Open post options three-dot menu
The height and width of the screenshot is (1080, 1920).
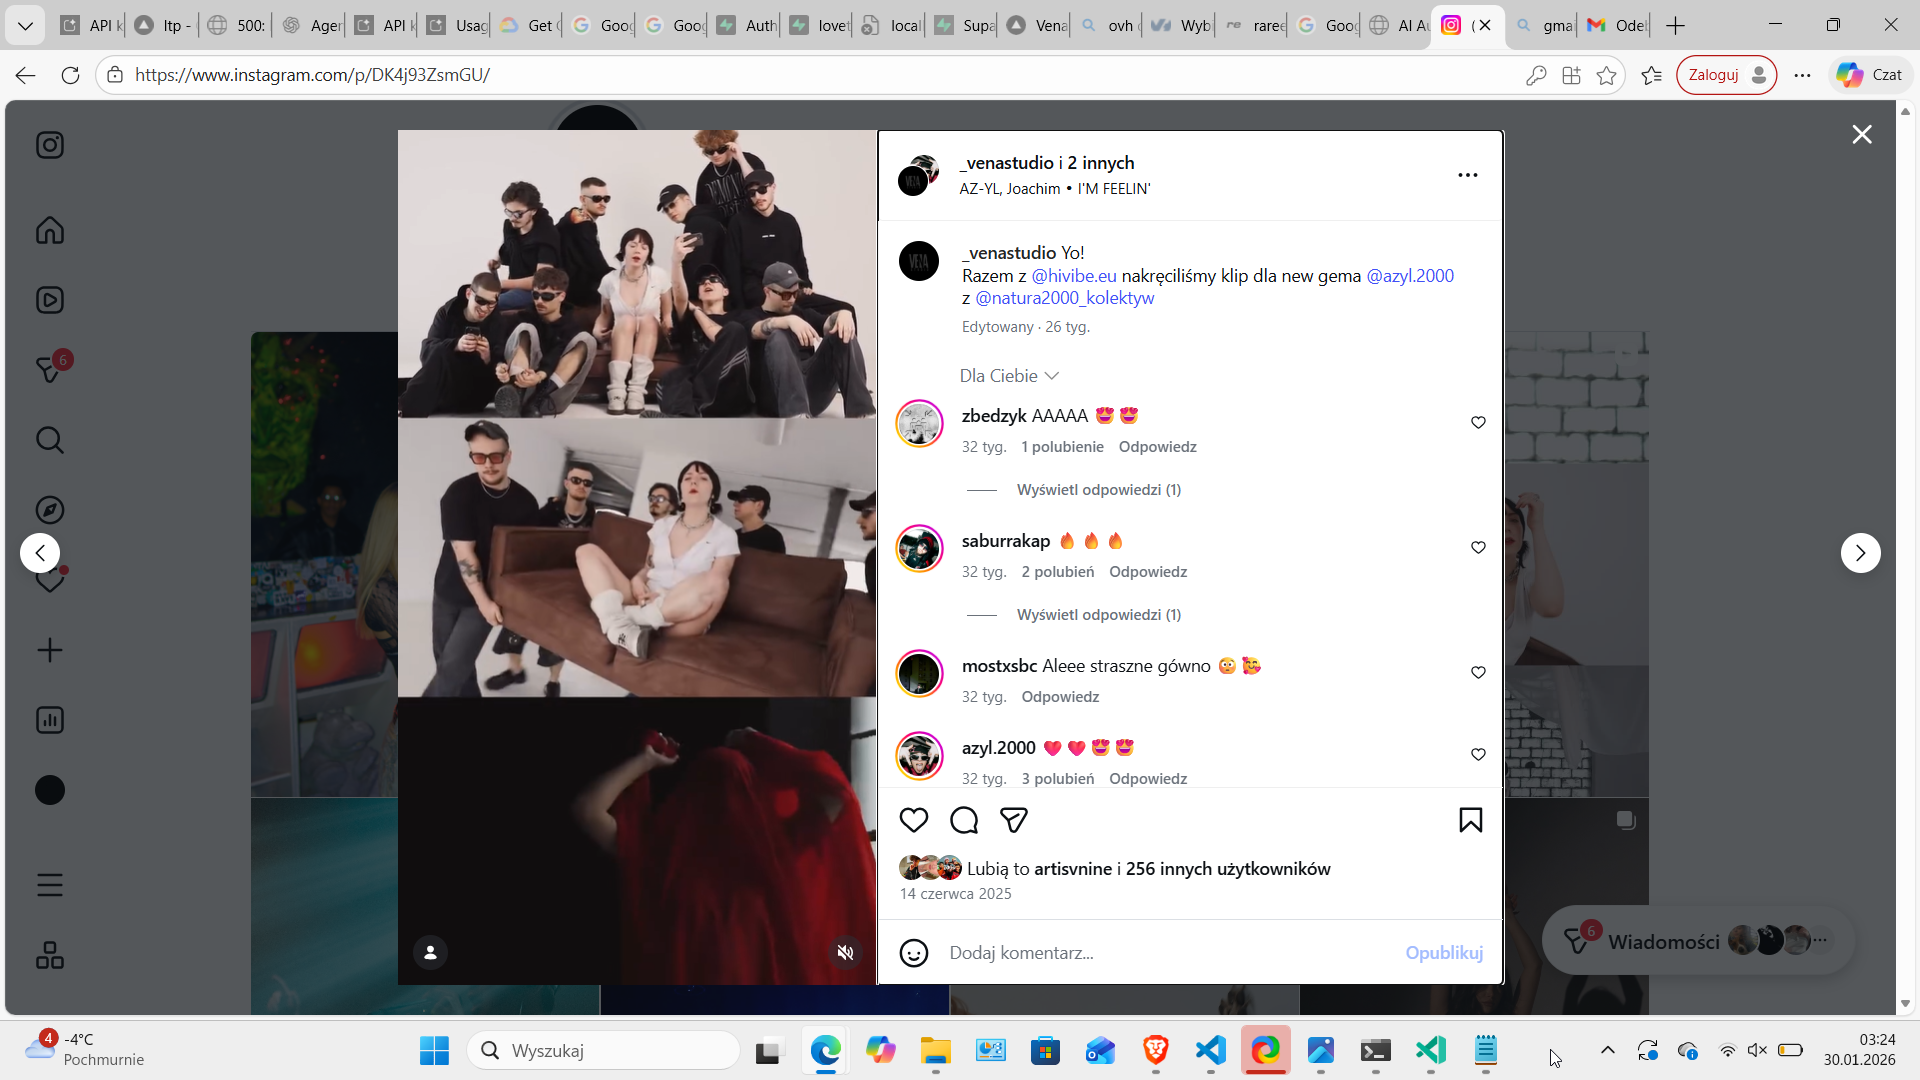coord(1467,175)
